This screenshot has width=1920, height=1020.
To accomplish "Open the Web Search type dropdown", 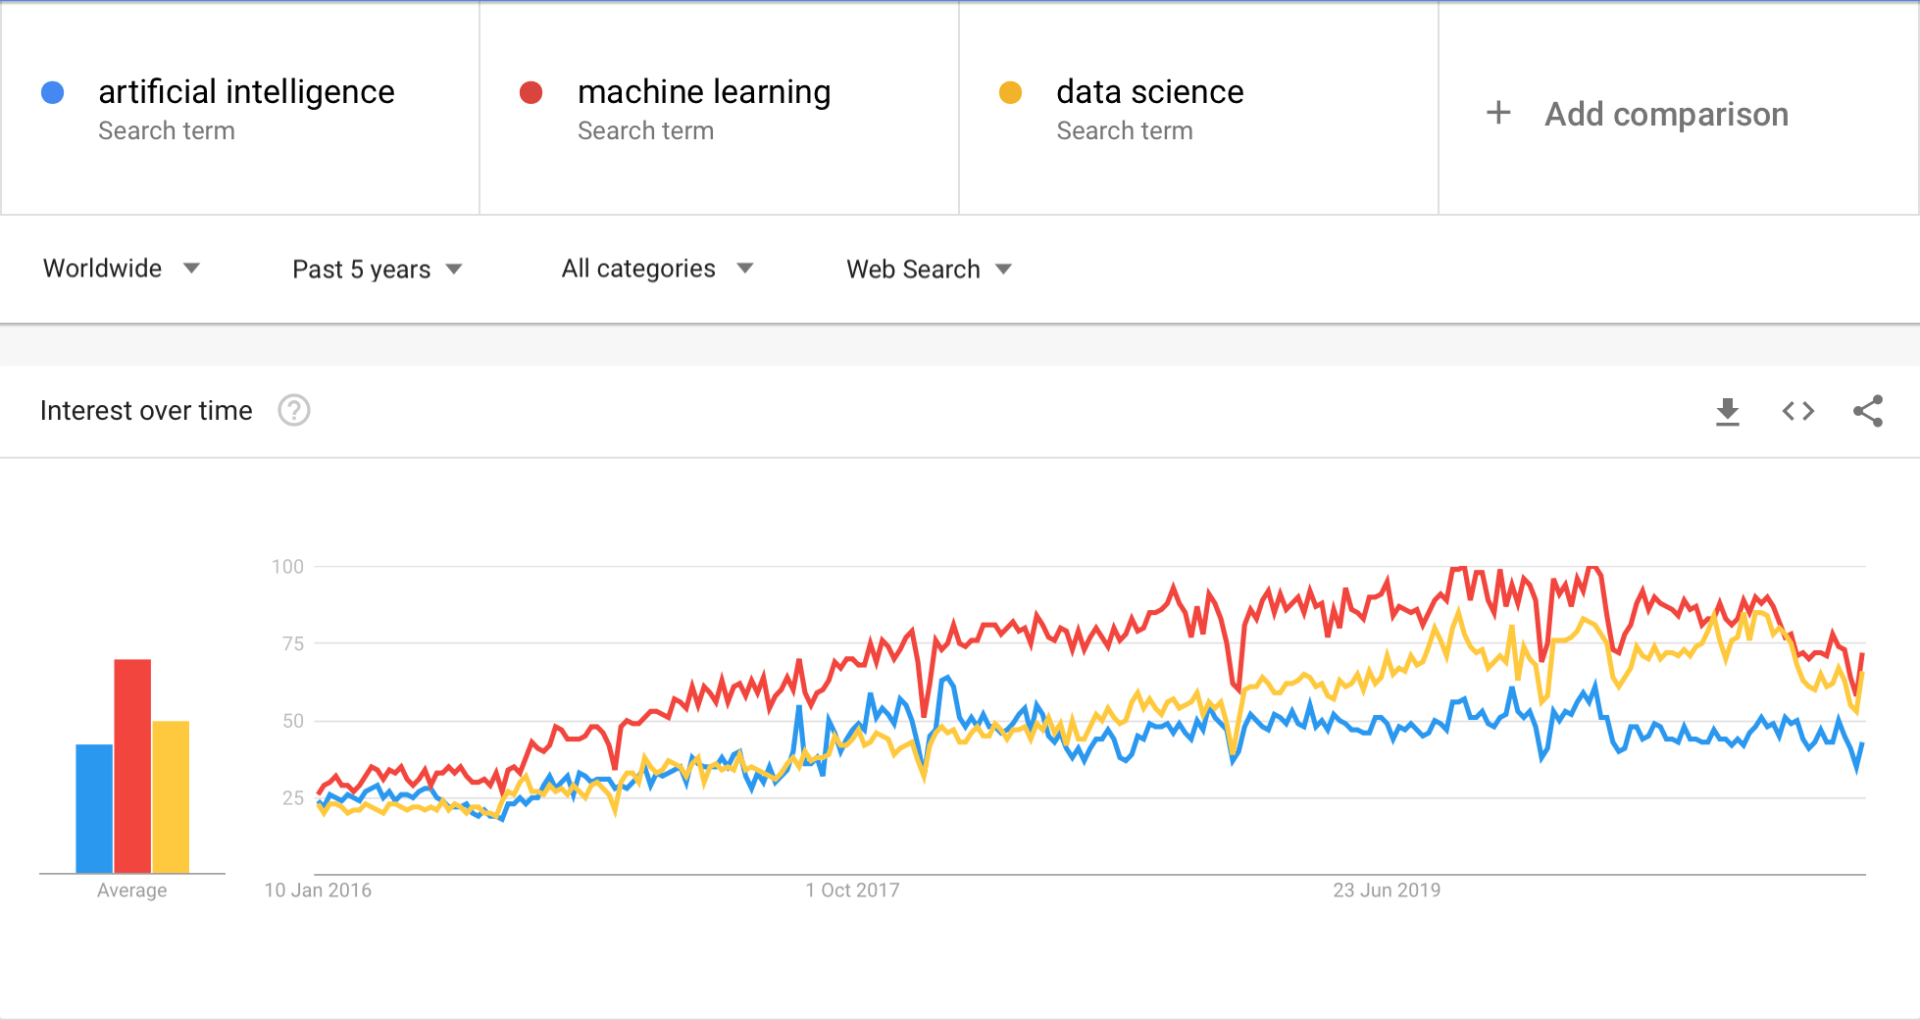I will coord(928,268).
